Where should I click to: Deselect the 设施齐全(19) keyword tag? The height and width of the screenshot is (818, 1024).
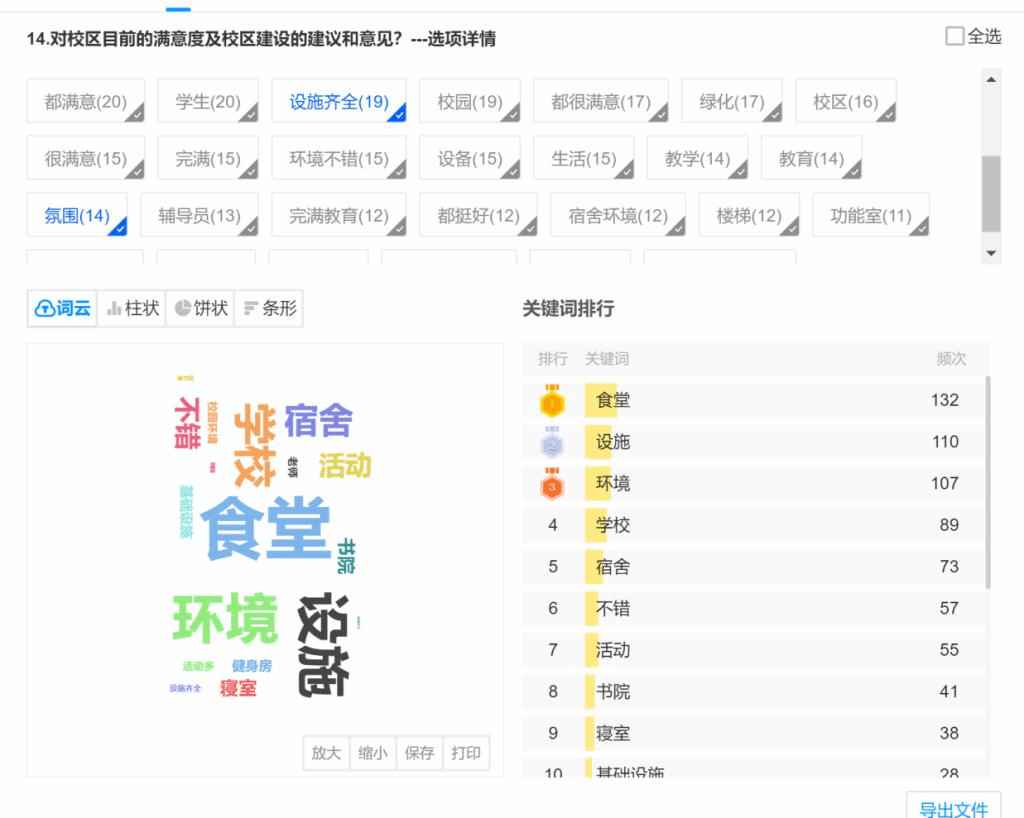point(339,102)
